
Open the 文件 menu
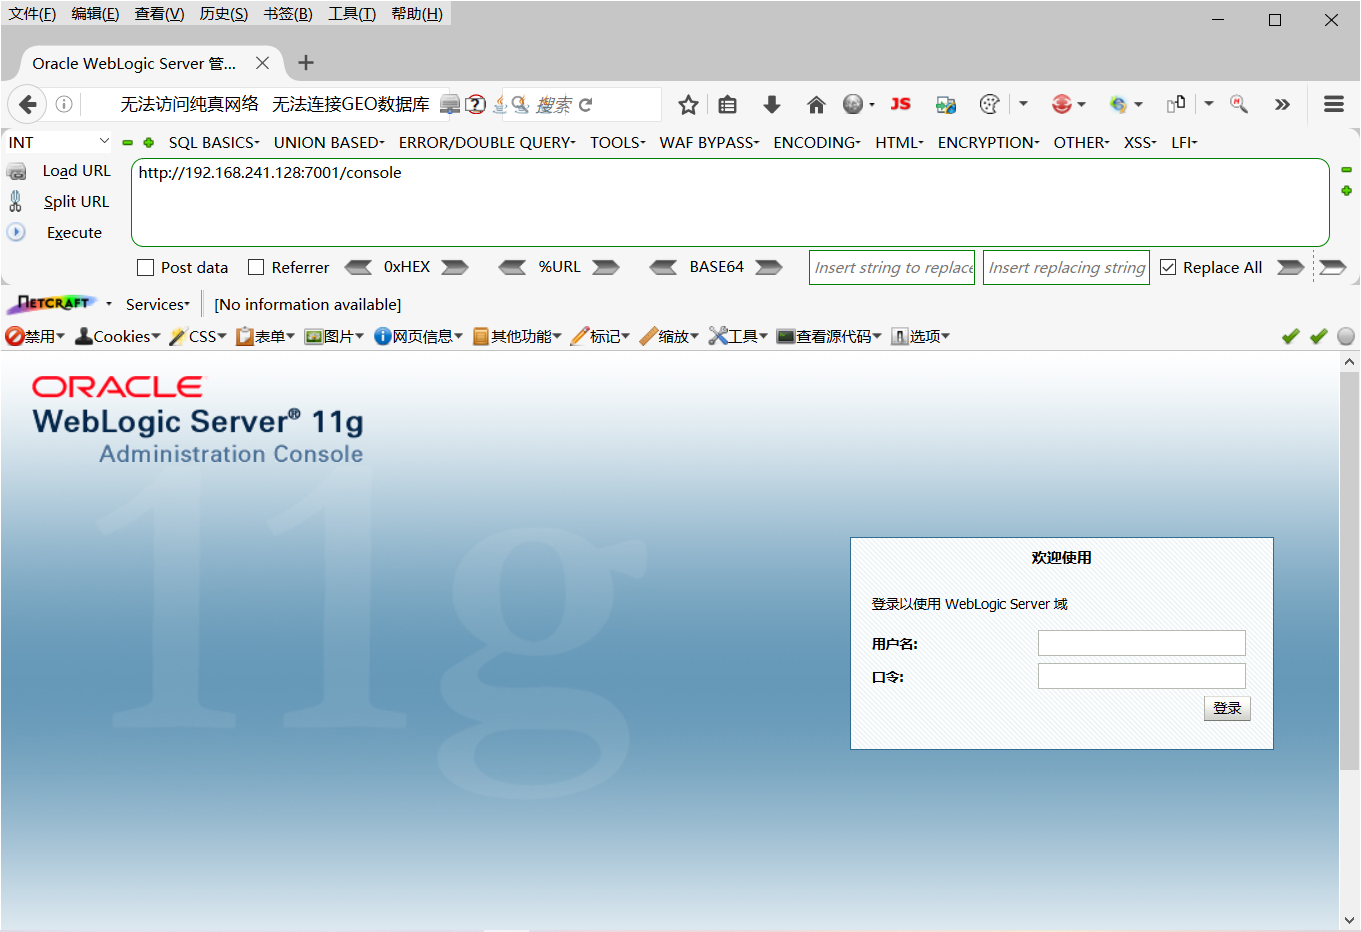tap(31, 13)
